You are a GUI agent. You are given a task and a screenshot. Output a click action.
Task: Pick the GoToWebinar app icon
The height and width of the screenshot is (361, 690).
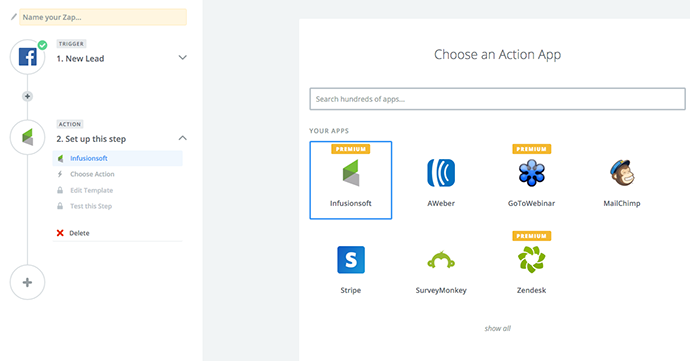click(x=532, y=173)
